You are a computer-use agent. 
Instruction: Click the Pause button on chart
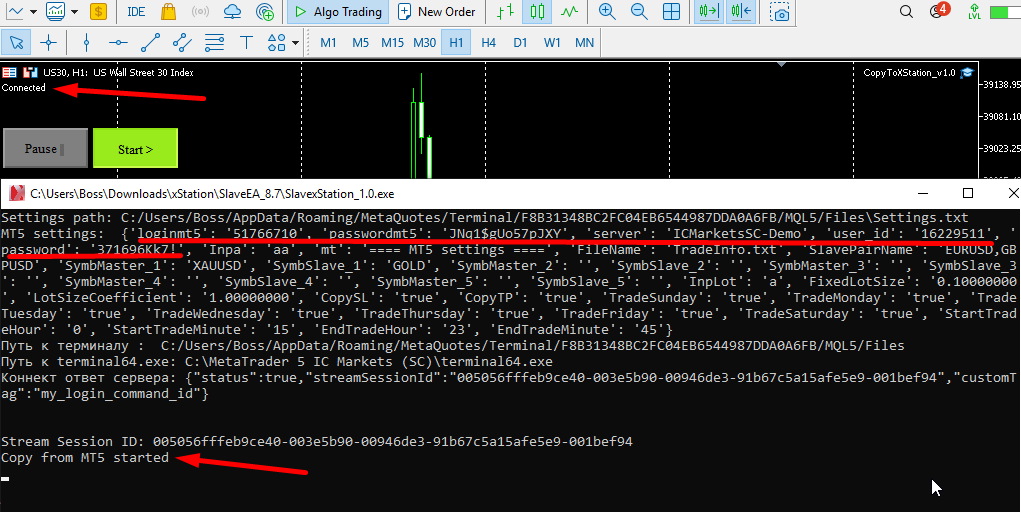pos(45,148)
